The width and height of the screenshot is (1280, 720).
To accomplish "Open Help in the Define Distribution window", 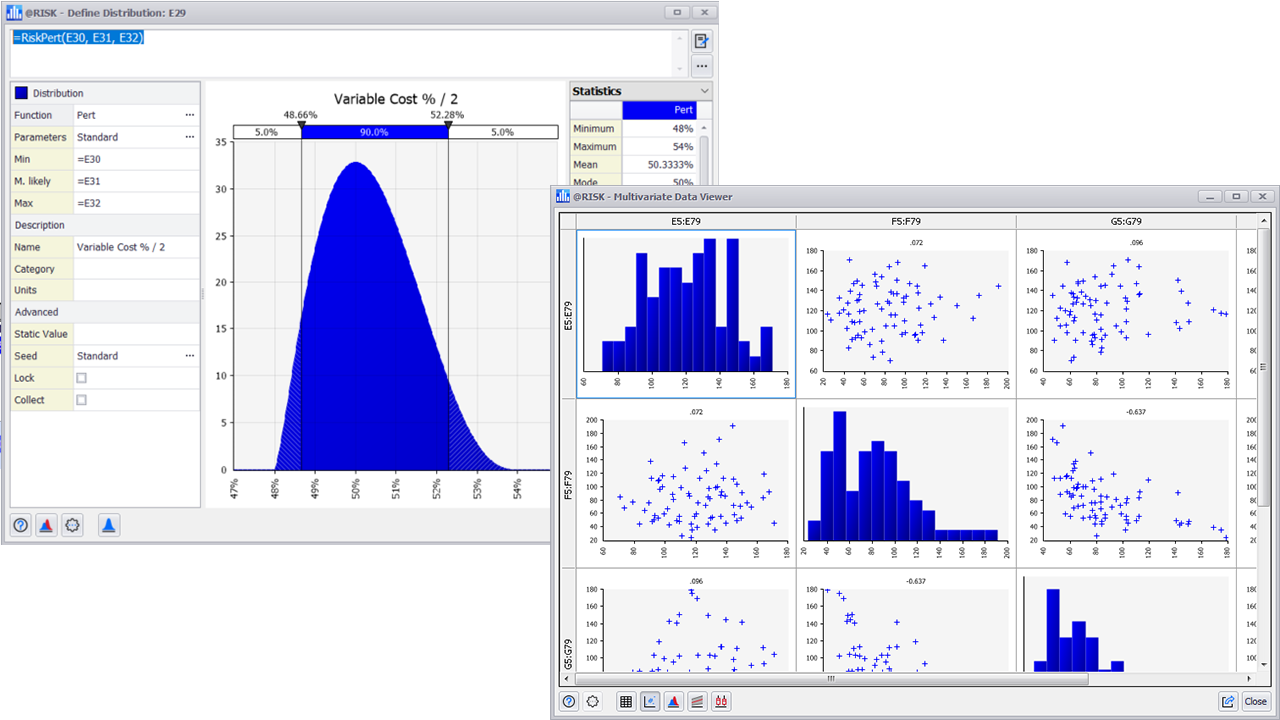I will click(x=20, y=524).
